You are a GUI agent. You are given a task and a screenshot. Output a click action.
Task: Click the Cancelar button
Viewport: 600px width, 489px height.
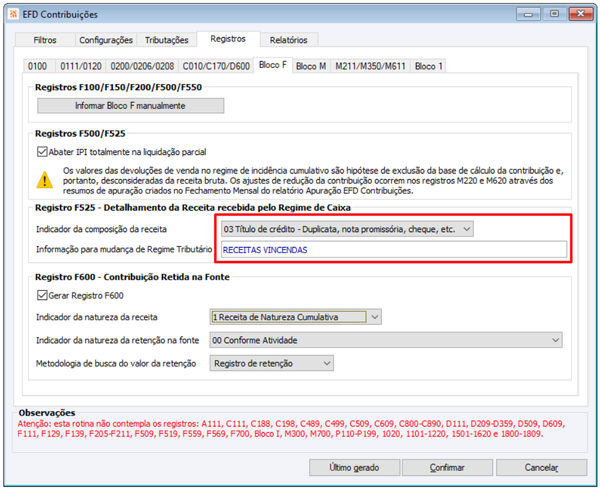(541, 468)
